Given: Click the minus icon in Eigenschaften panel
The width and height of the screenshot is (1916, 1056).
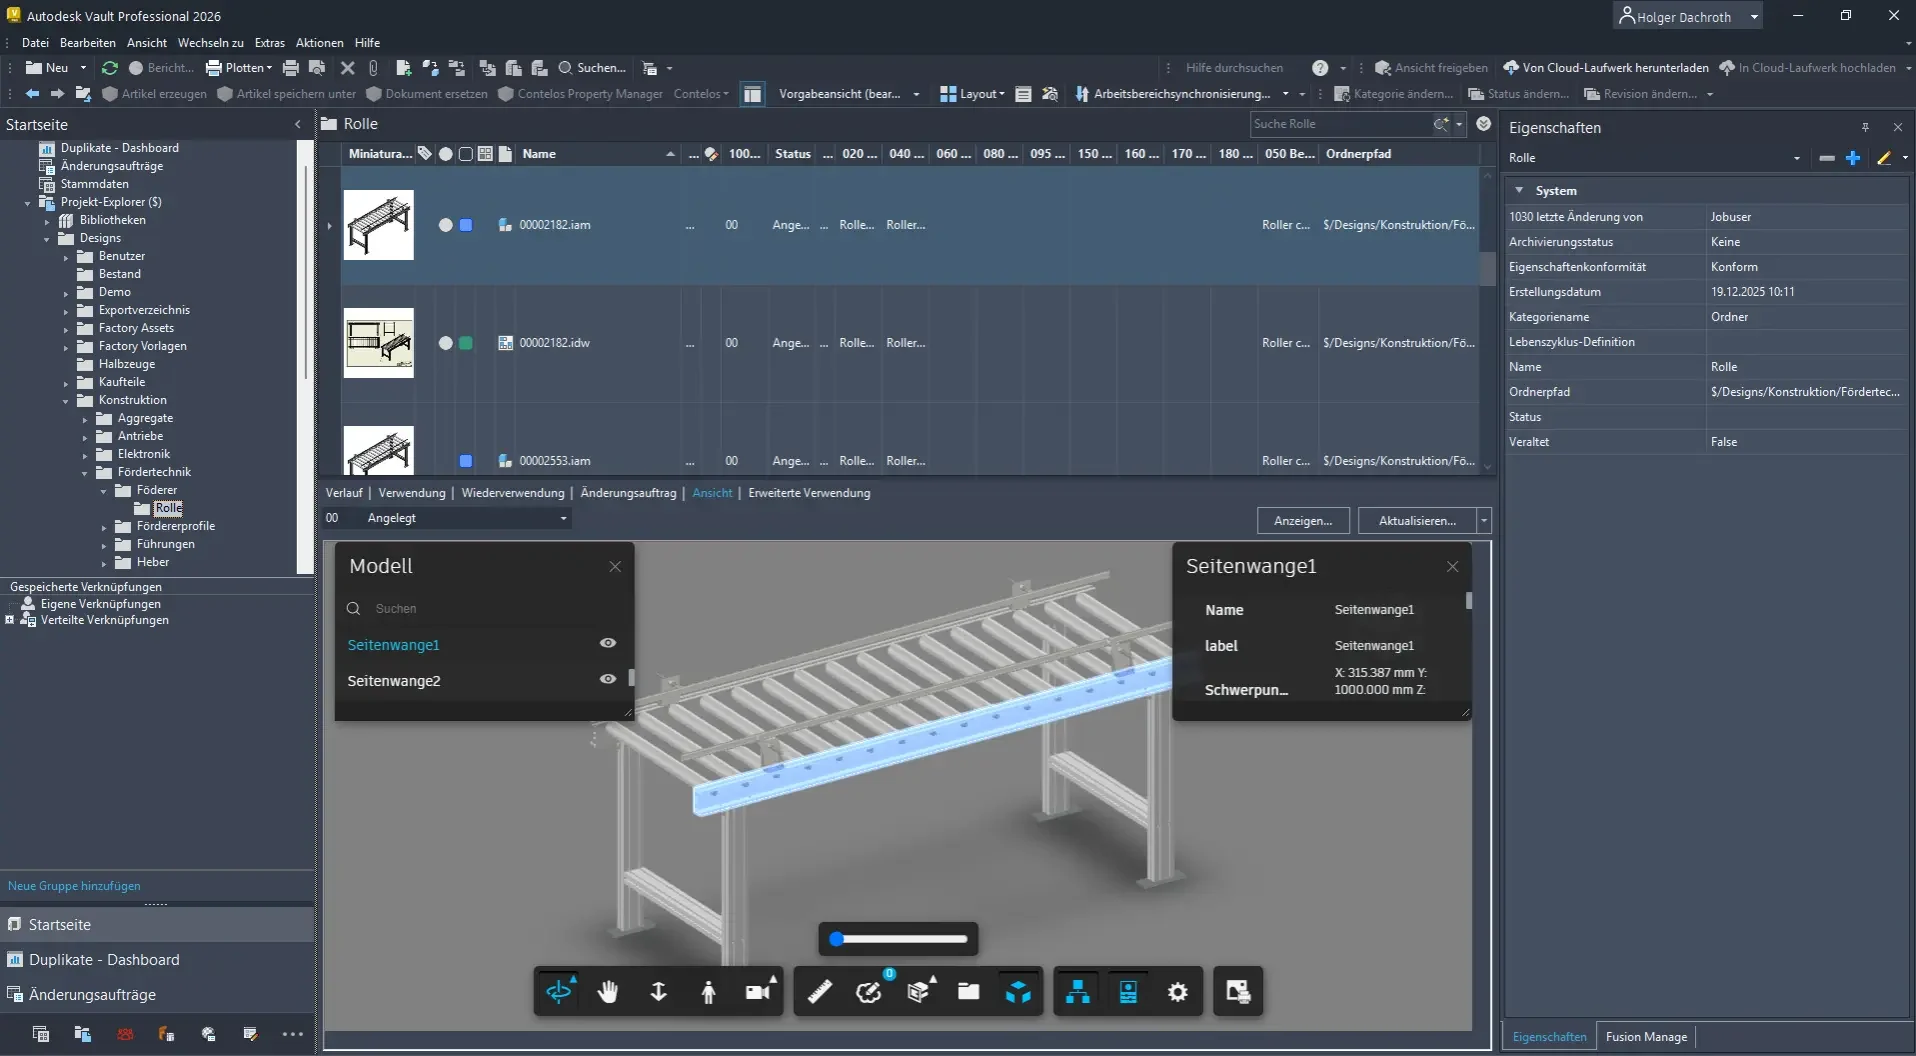Looking at the screenshot, I should coord(1827,158).
